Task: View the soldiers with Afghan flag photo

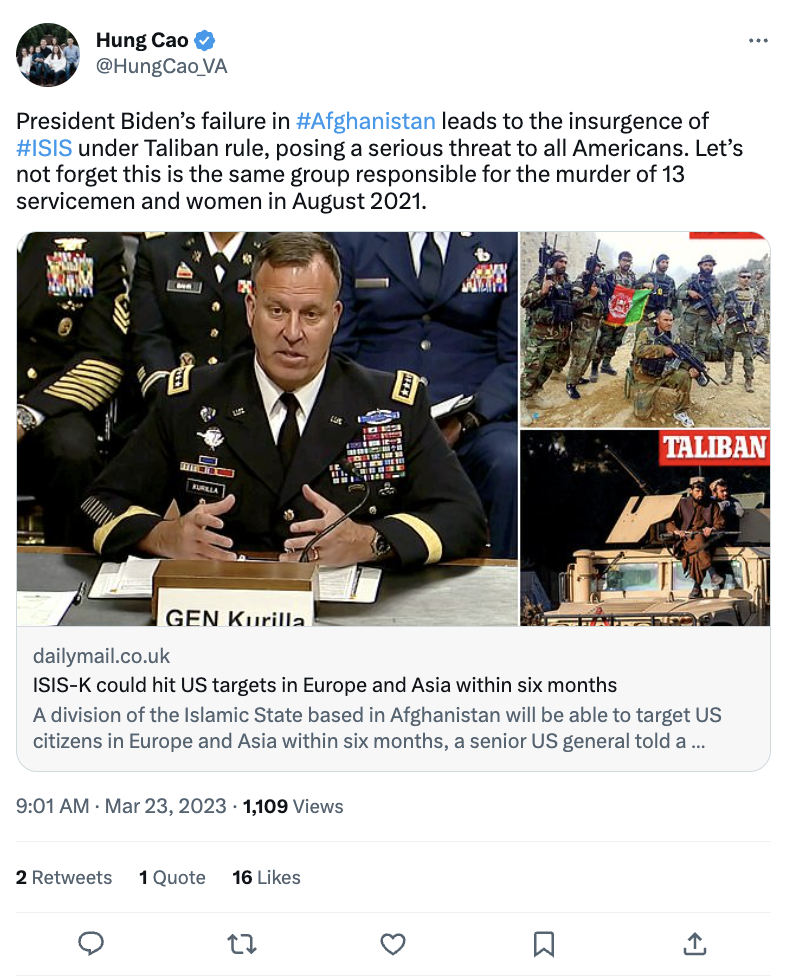Action: pos(645,330)
